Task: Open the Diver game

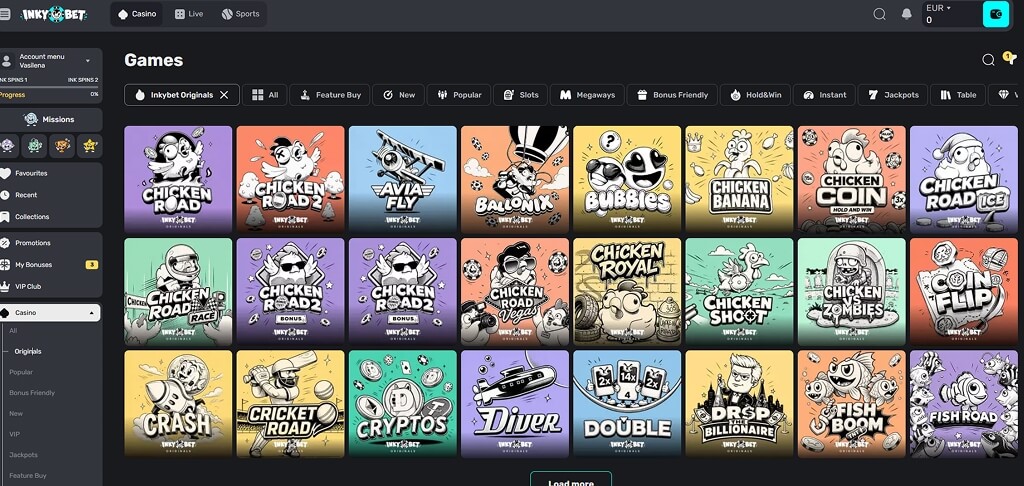Action: click(x=515, y=404)
